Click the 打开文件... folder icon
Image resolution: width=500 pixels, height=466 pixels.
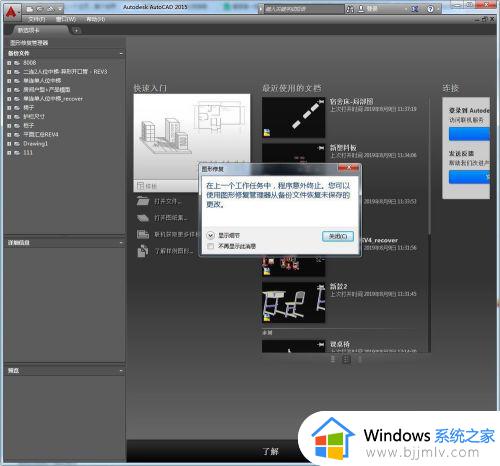(143, 201)
